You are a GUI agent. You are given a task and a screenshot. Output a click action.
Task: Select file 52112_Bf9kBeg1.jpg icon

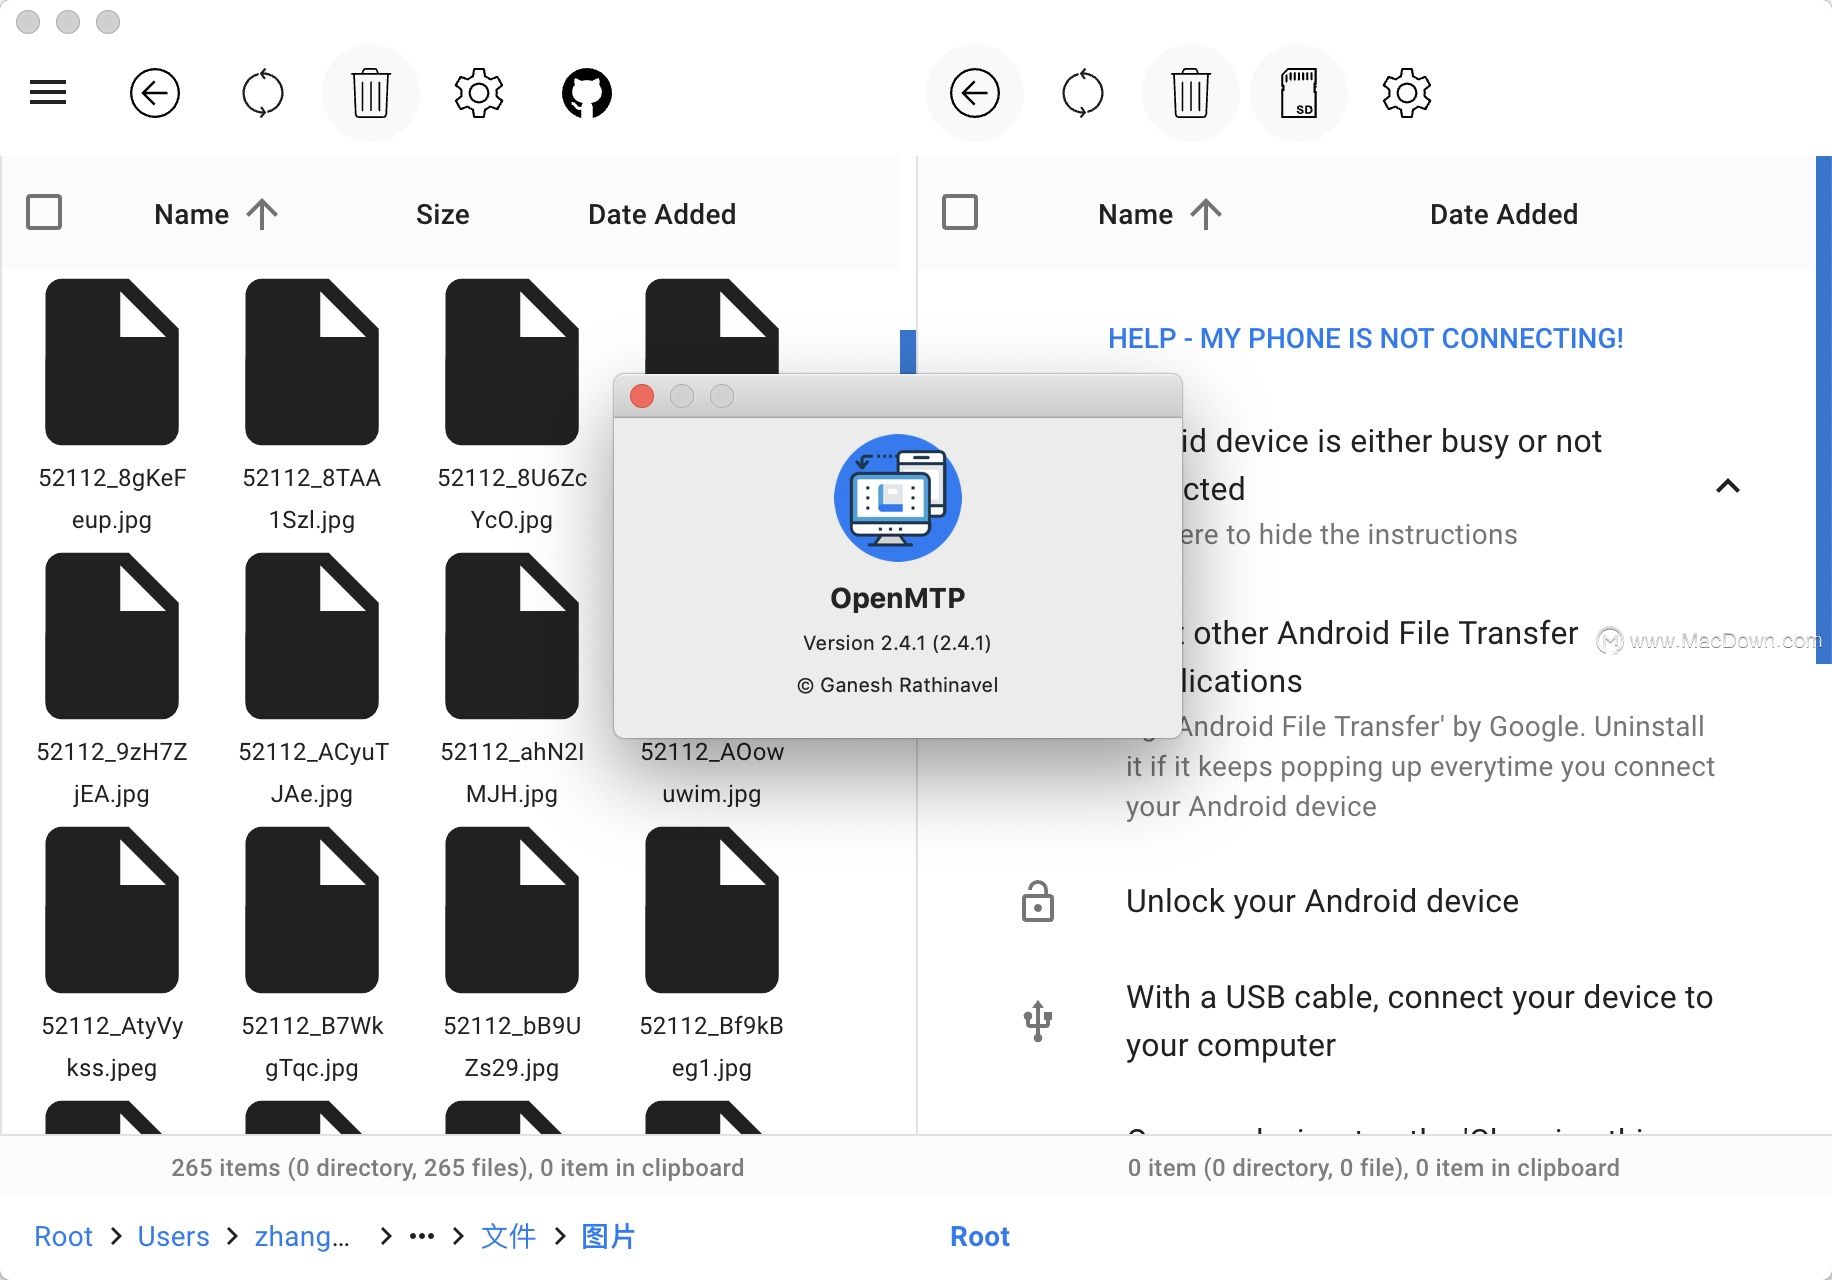(x=712, y=910)
